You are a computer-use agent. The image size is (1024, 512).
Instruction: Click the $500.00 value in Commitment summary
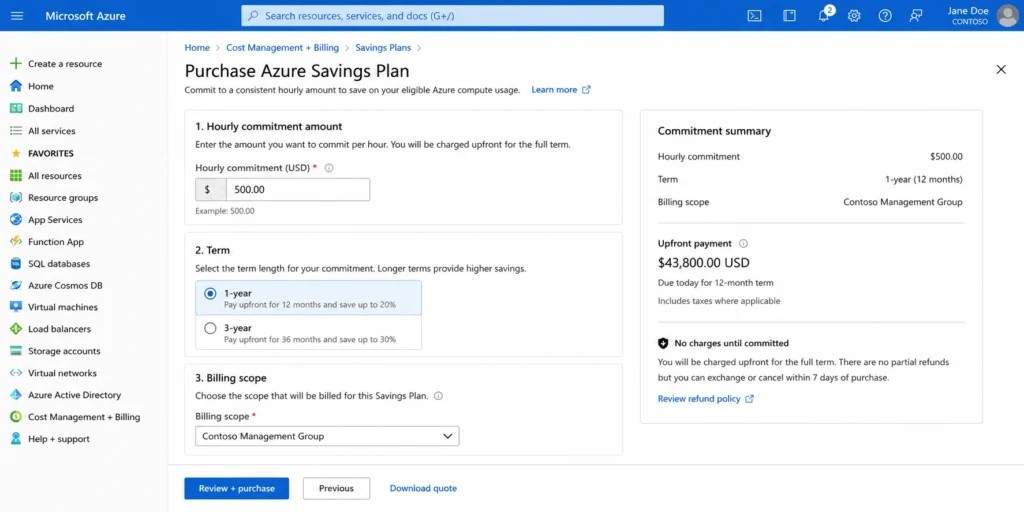946,157
